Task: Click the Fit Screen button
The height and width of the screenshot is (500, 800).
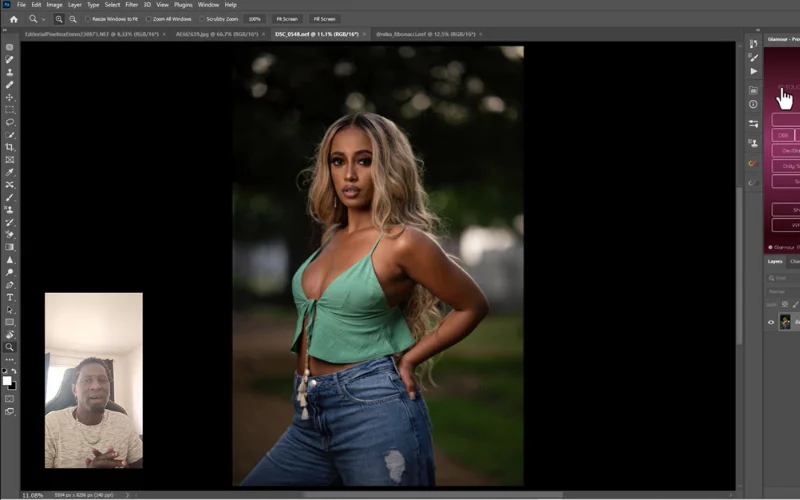Action: [287, 19]
